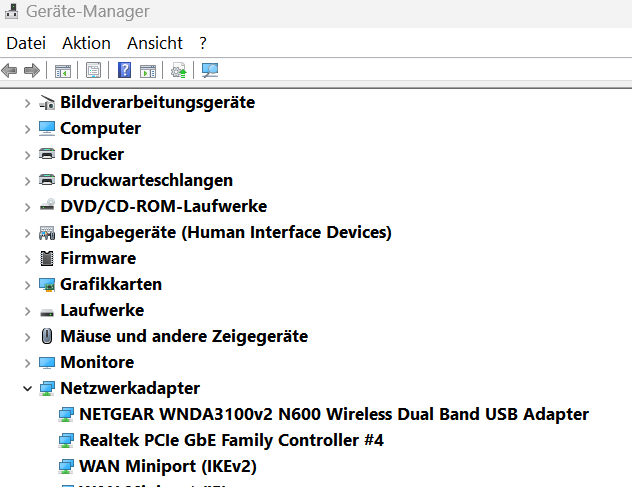The image size is (632, 487).
Task: Click the Back arrow toolbar icon
Action: point(10,71)
